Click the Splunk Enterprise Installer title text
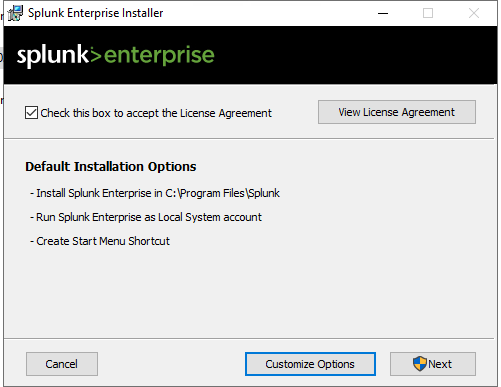Image resolution: width=501 pixels, height=387 pixels. click(x=95, y=13)
